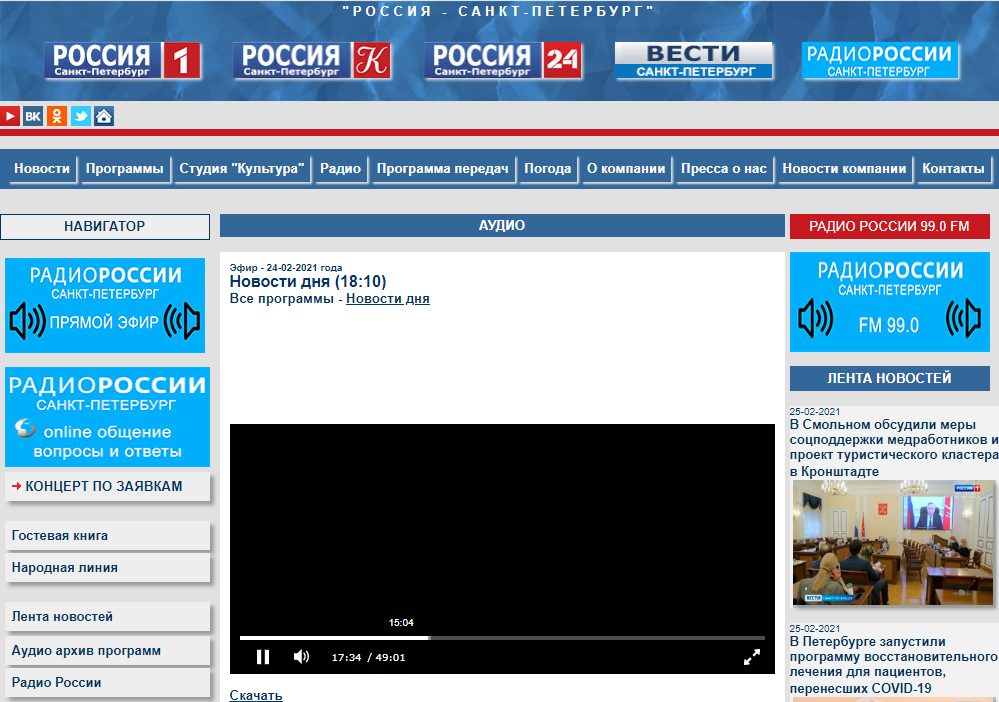Open Россия К Санкт-Петербург logo
Image resolution: width=999 pixels, height=702 pixels.
pos(312,61)
